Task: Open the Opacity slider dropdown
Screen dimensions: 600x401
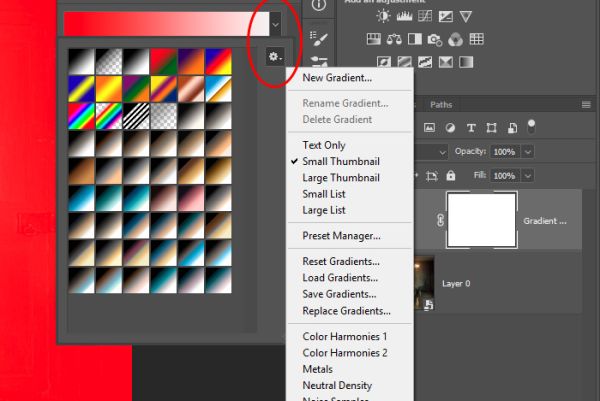Action: 528,152
